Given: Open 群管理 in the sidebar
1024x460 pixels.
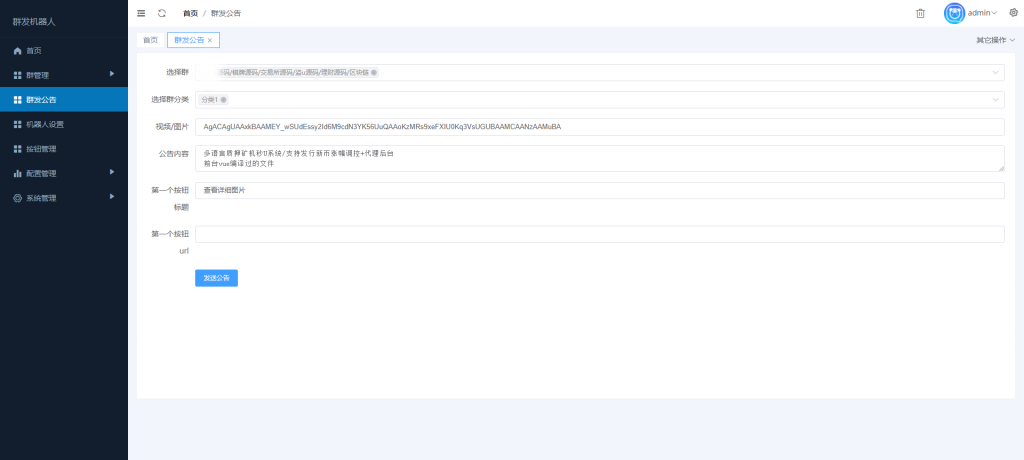Looking at the screenshot, I should click(x=64, y=75).
